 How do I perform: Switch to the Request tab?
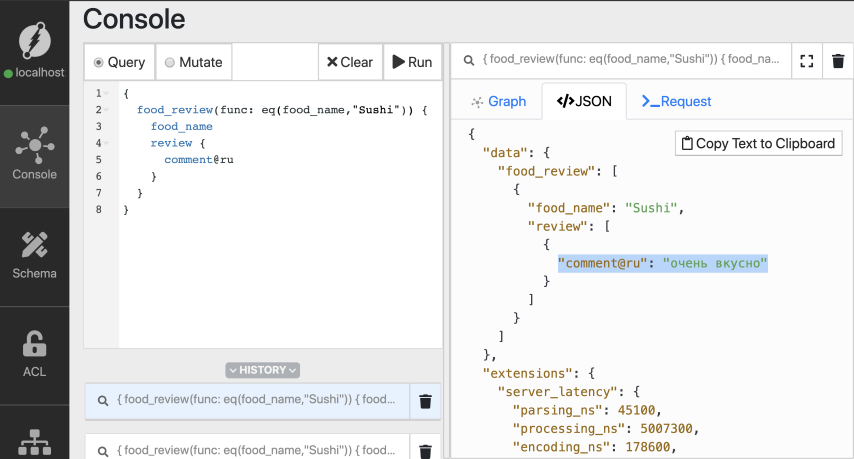(676, 101)
